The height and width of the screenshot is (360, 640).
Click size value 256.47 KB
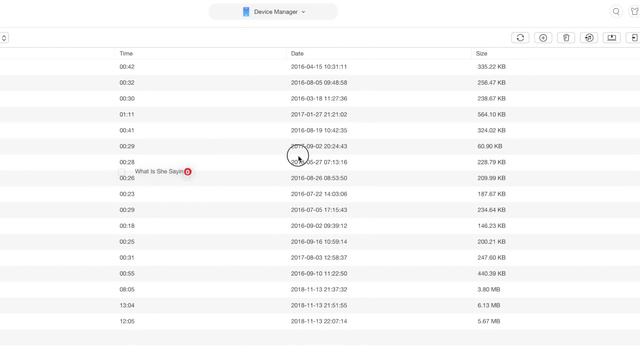coord(491,82)
